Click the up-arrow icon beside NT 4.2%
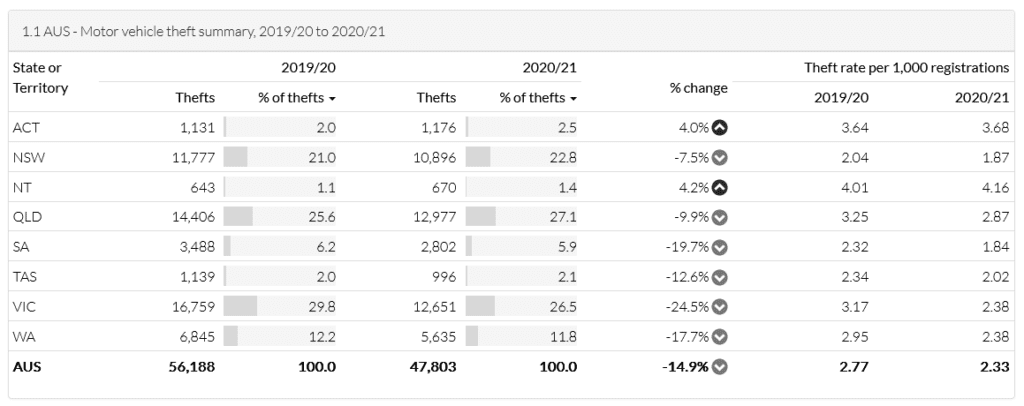Image resolution: width=1024 pixels, height=406 pixels. 719,188
